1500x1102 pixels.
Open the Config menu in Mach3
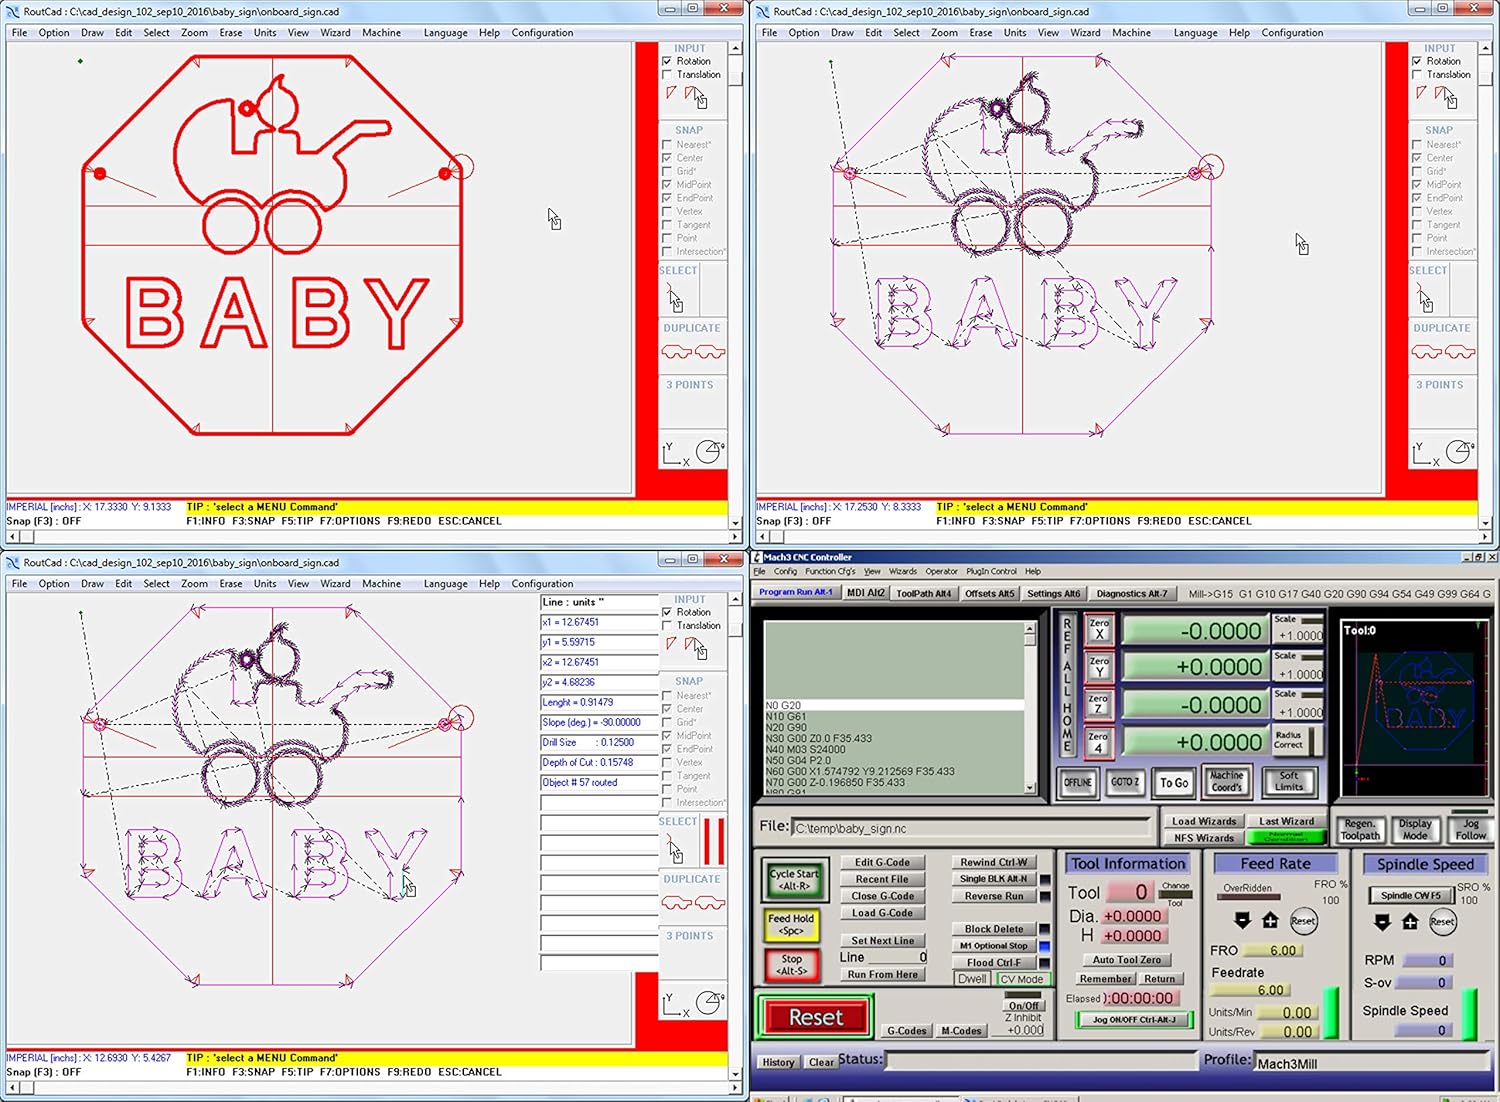[785, 571]
